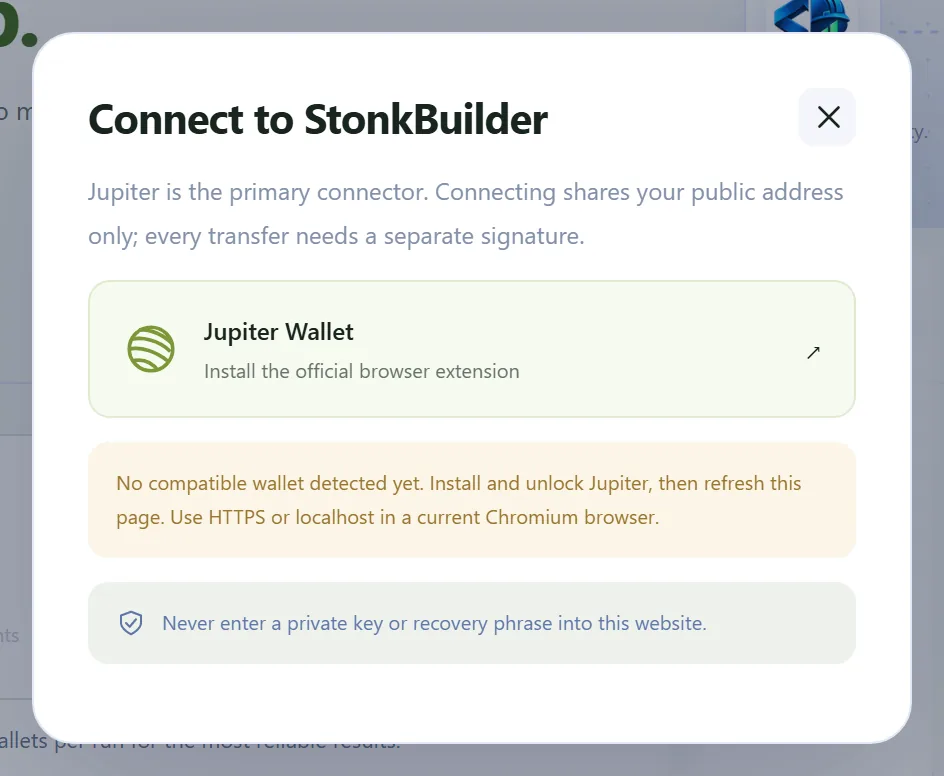Click the "Connect to StonkBuilder" heading

click(x=318, y=119)
